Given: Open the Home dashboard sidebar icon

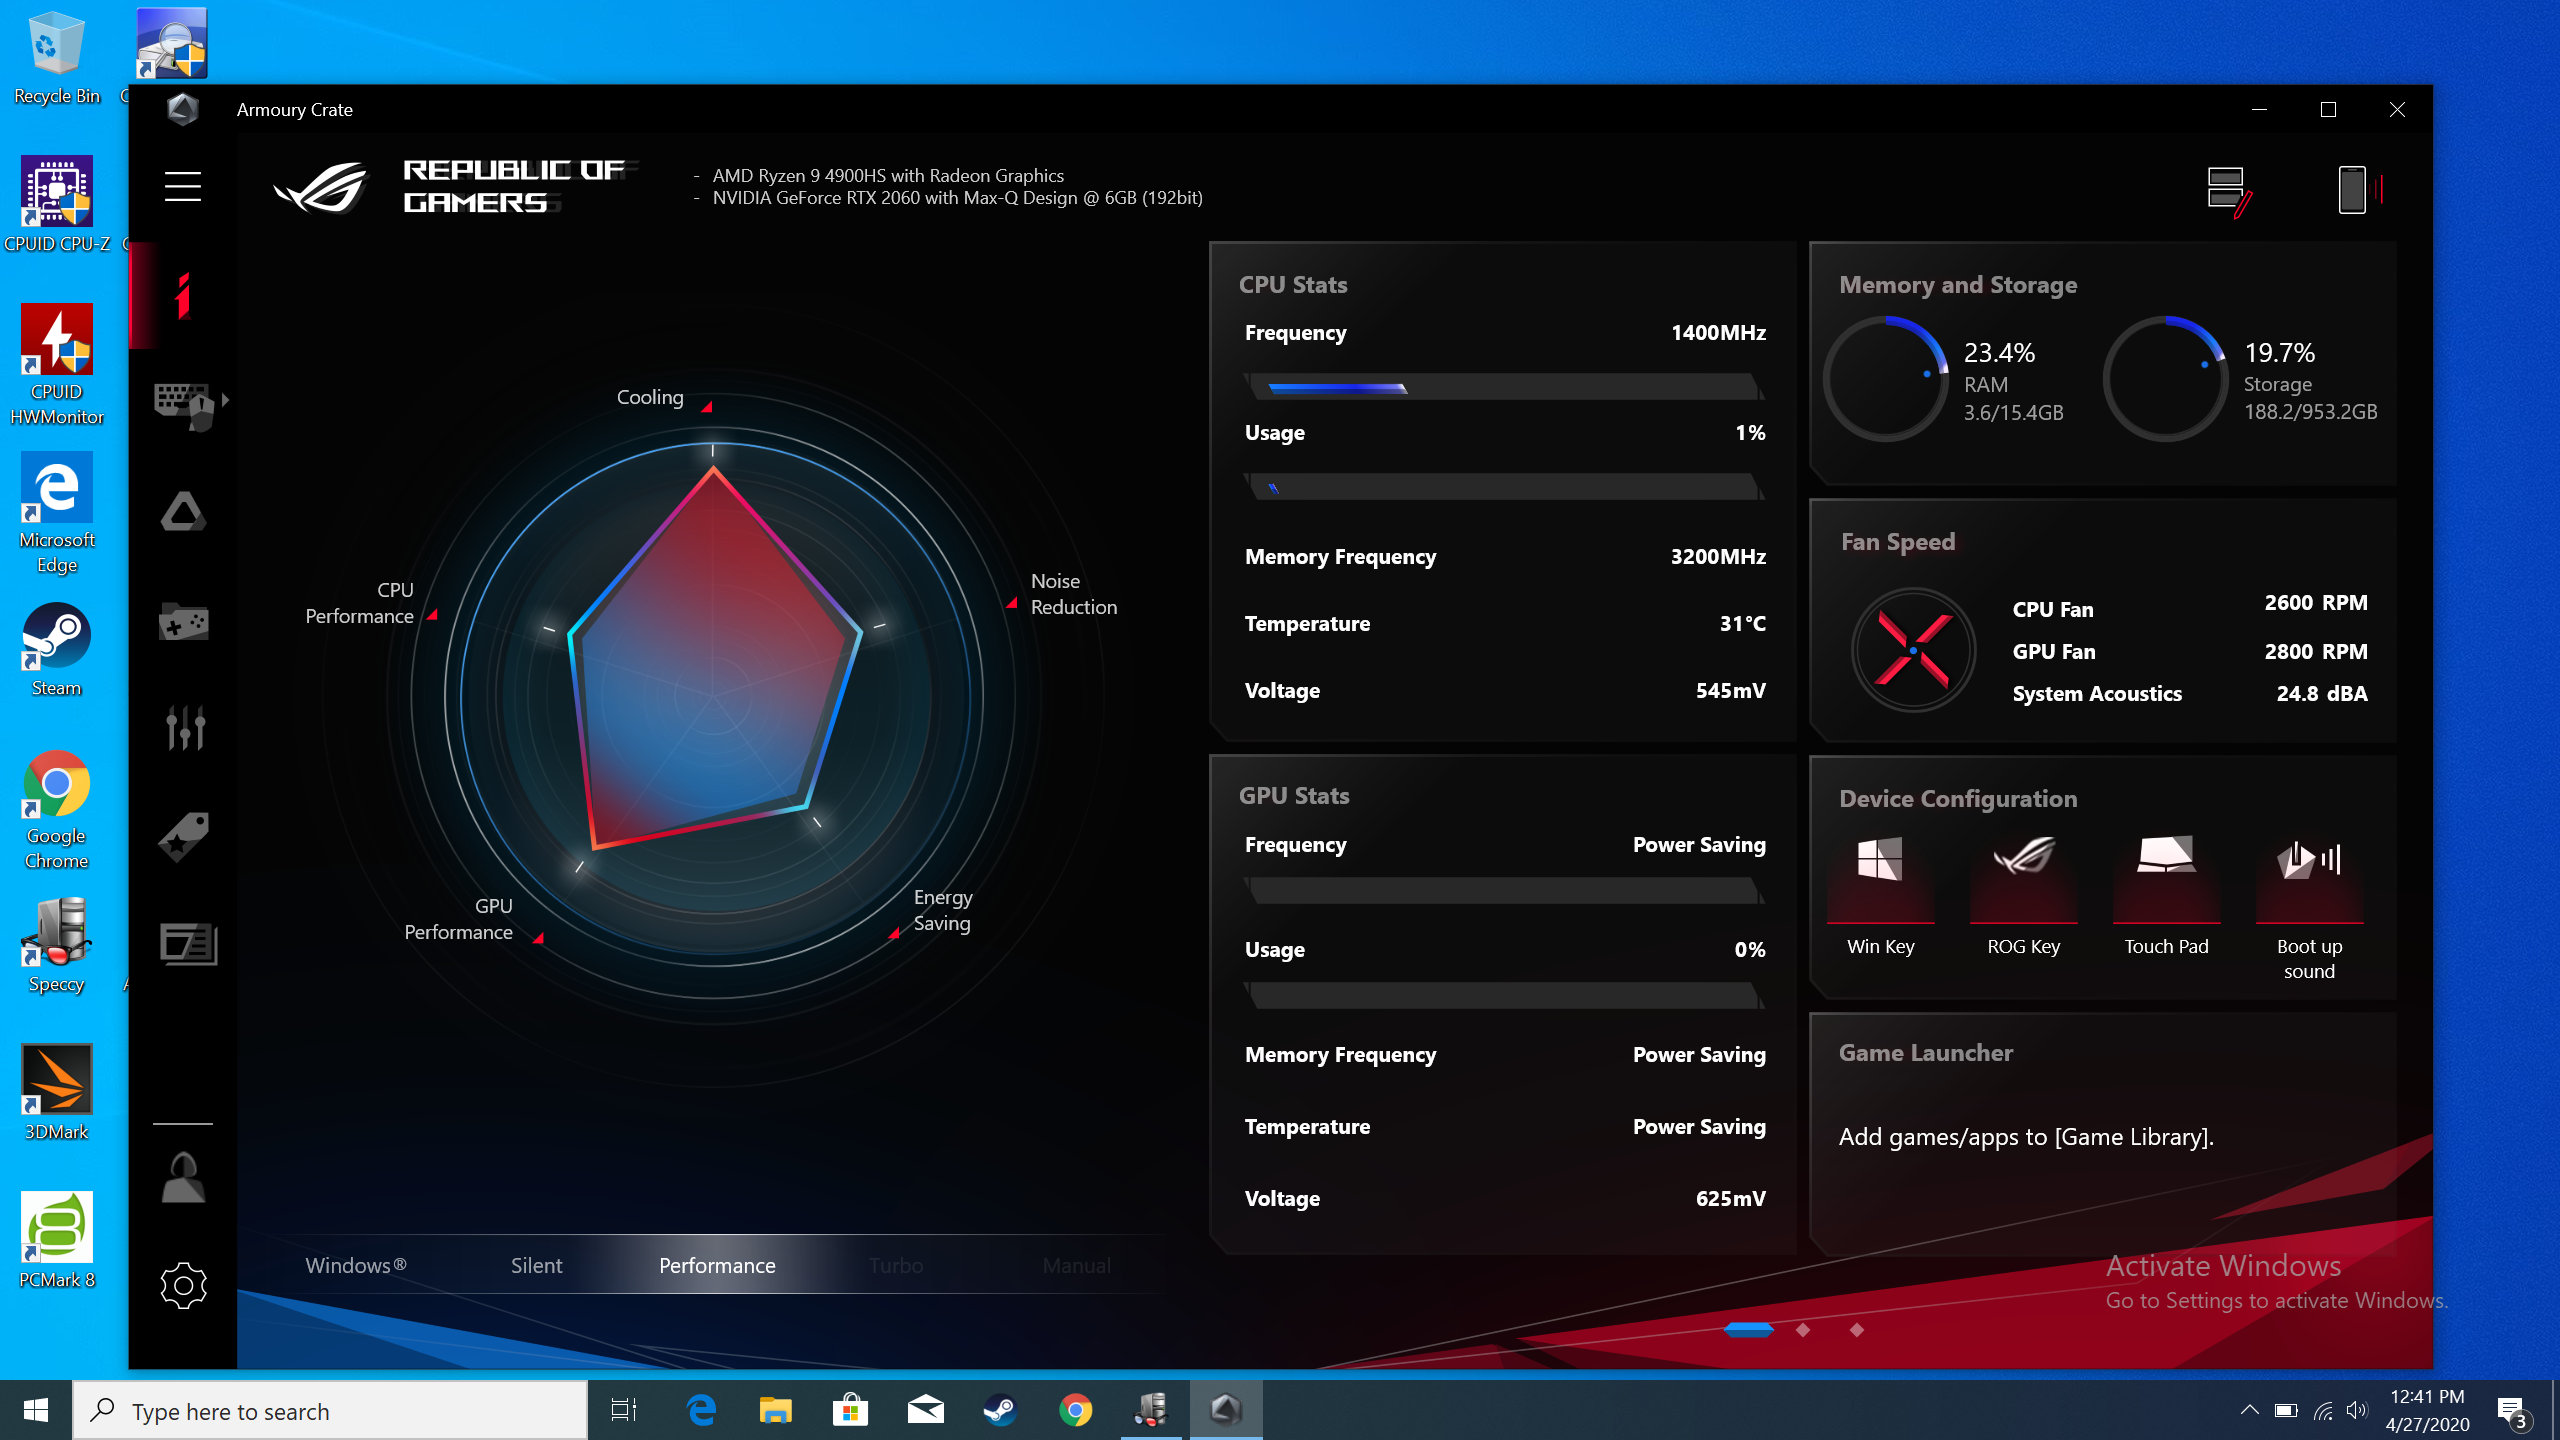Looking at the screenshot, I should point(183,296).
